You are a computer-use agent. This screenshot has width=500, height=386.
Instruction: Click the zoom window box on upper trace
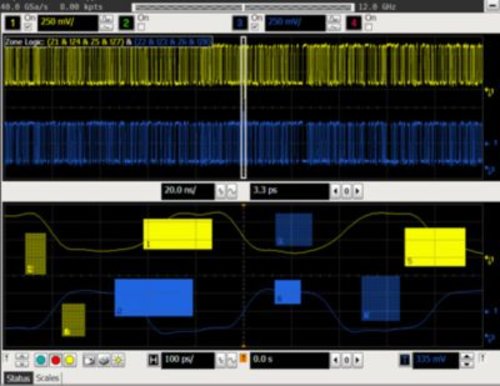tap(244, 107)
